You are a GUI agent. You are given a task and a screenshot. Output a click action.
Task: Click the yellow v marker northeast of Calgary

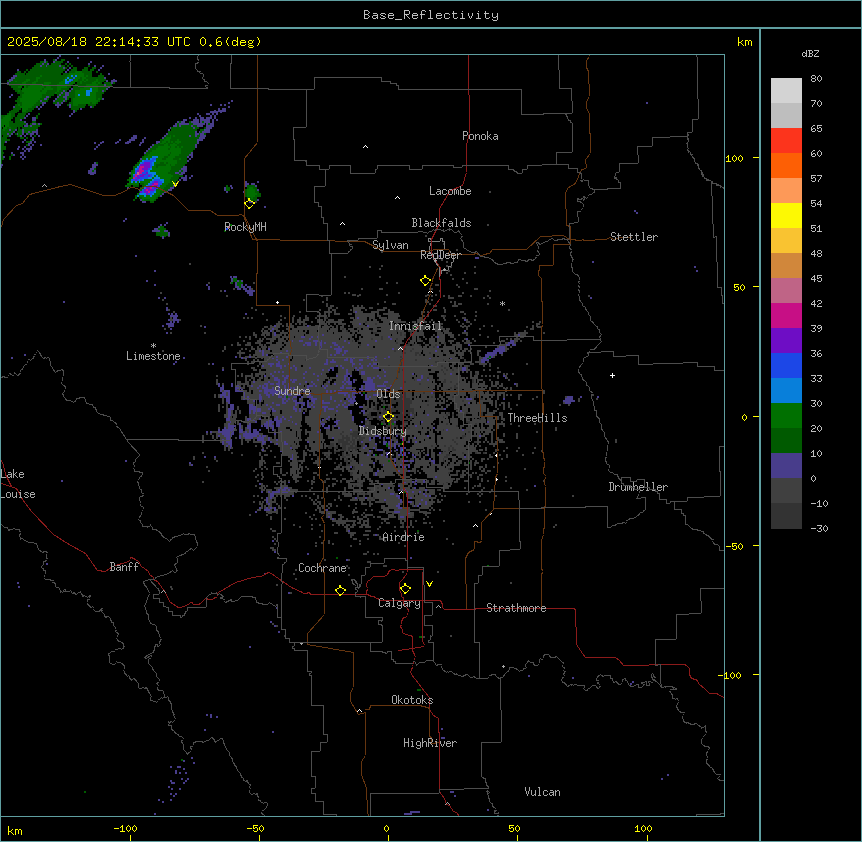click(429, 584)
